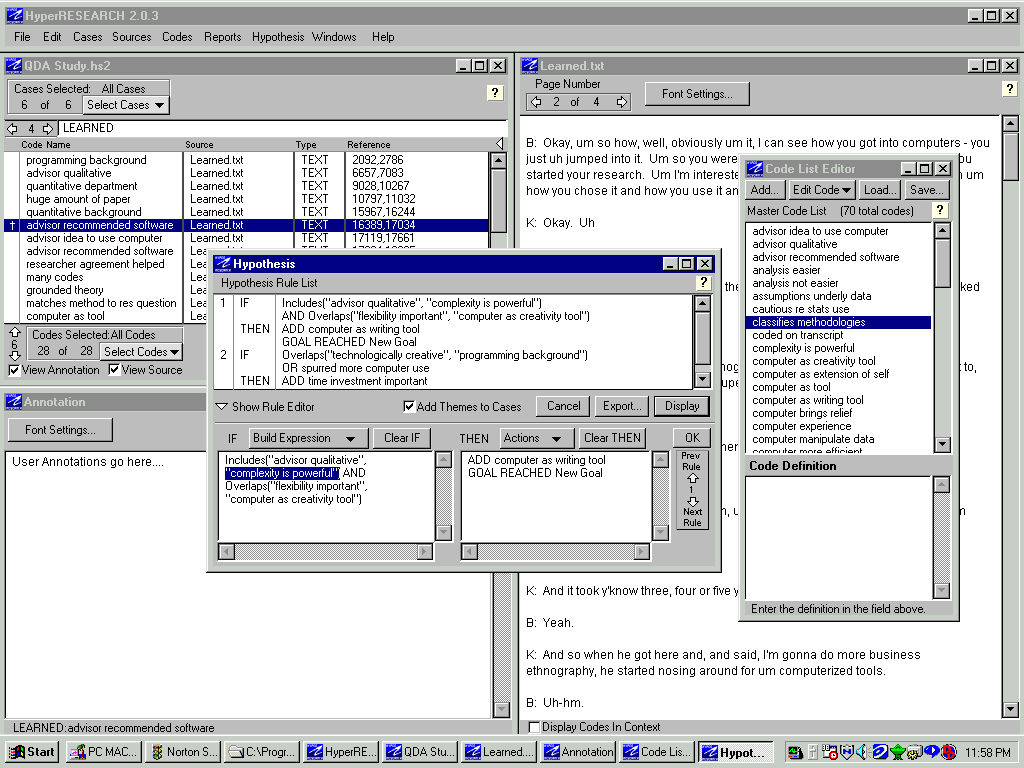
Task: Click OK in the rule editor
Action: coord(692,438)
